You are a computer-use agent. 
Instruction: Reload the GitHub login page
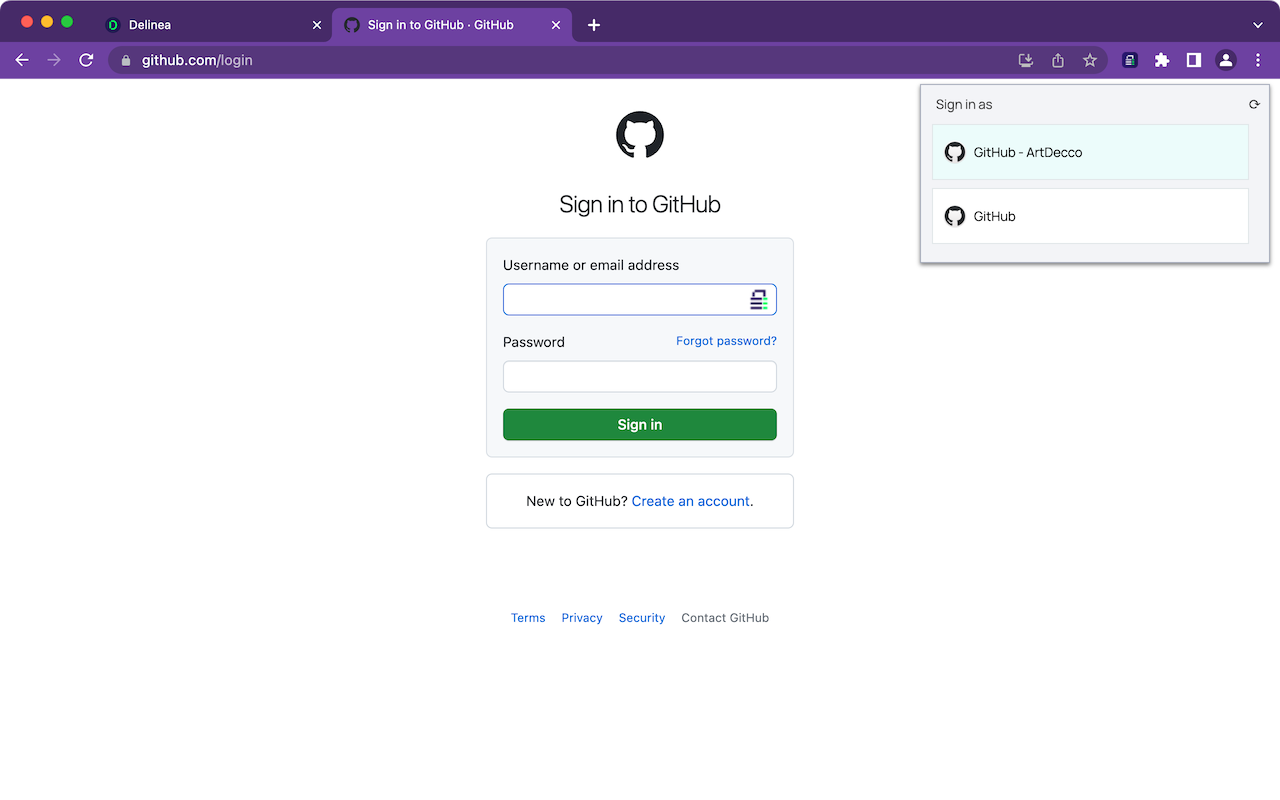(x=86, y=60)
